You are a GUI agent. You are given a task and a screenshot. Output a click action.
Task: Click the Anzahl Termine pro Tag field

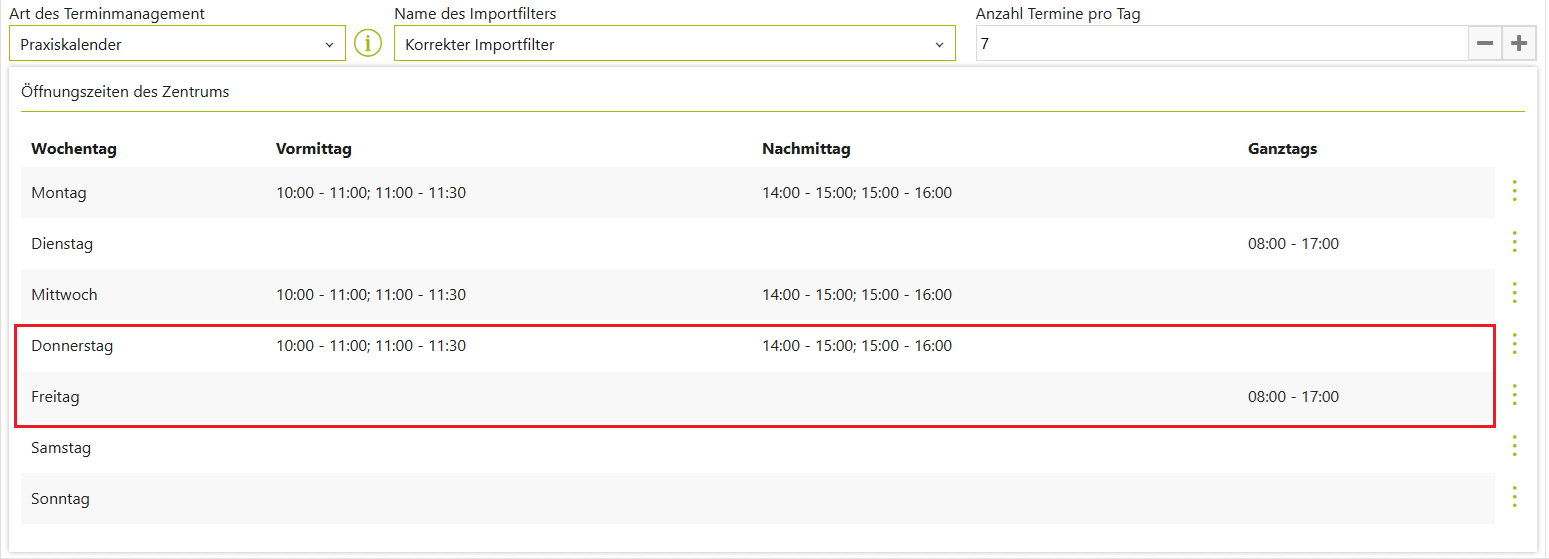pyautogui.click(x=1220, y=44)
